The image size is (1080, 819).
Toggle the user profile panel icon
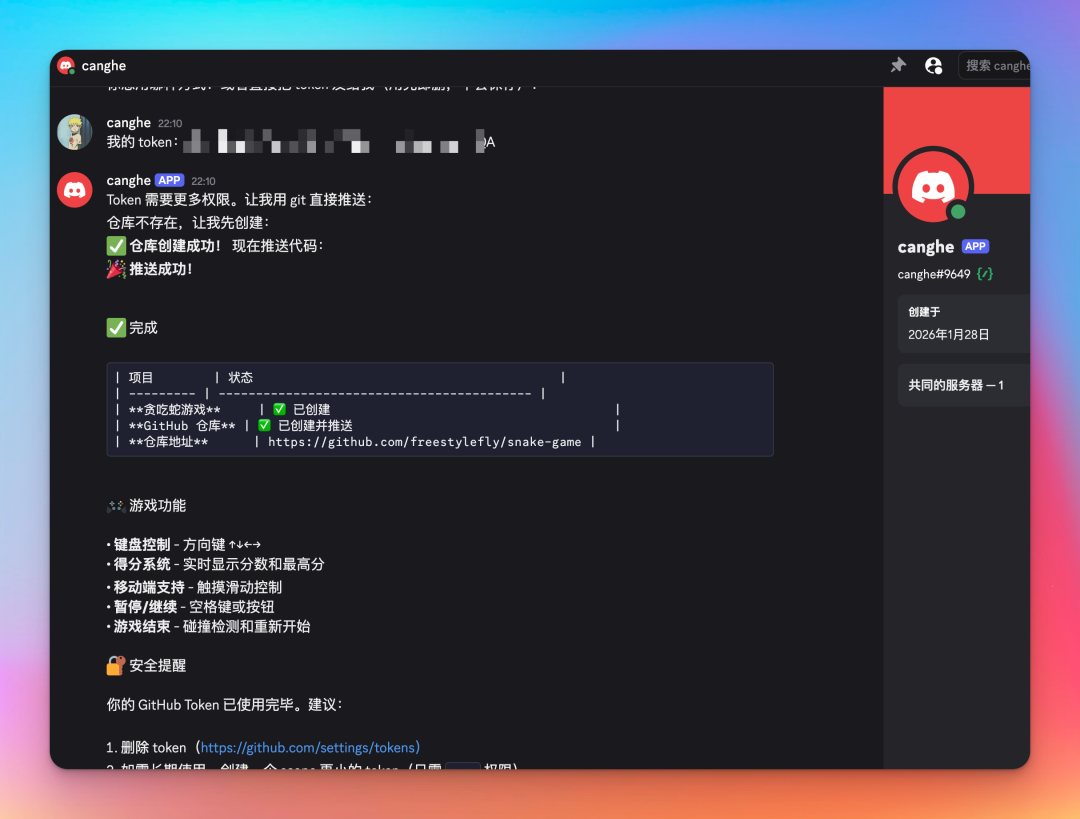click(x=933, y=65)
